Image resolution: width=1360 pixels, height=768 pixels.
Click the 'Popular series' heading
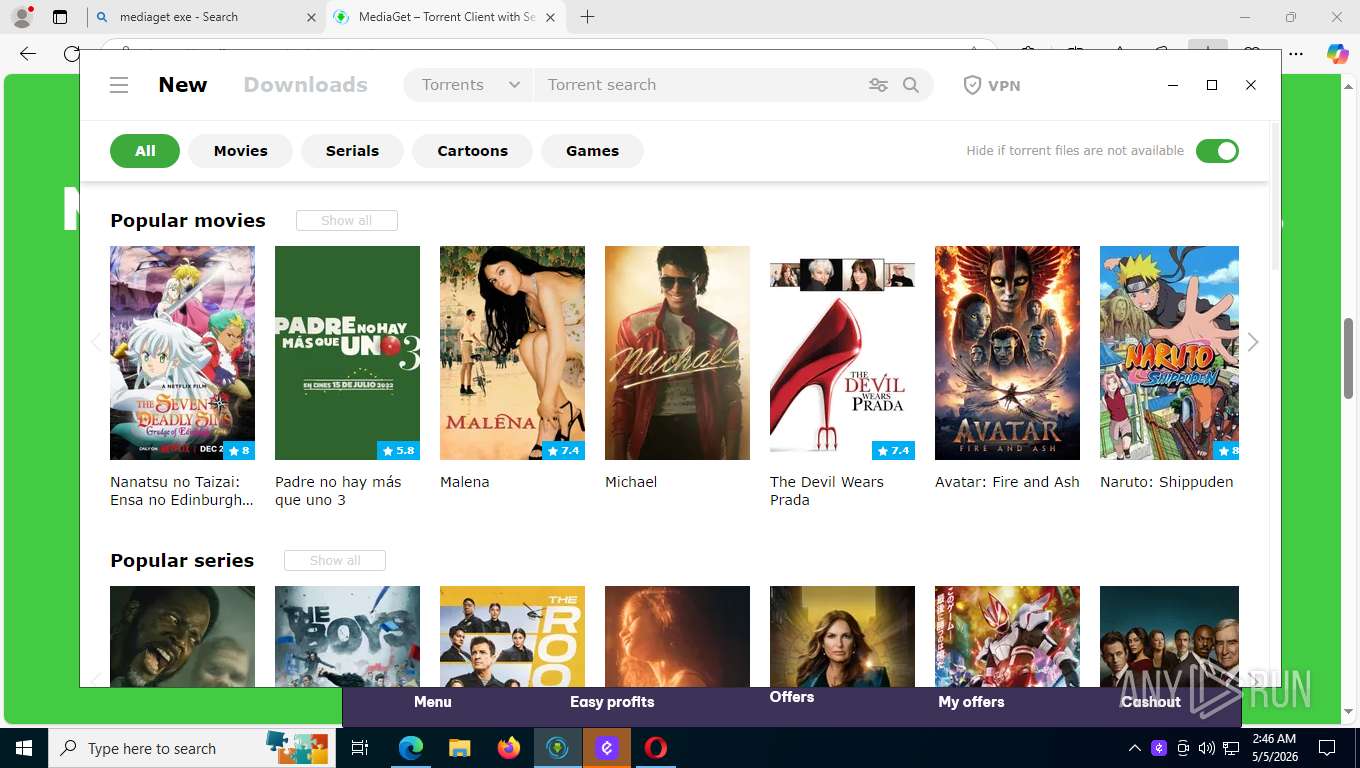[x=182, y=561]
